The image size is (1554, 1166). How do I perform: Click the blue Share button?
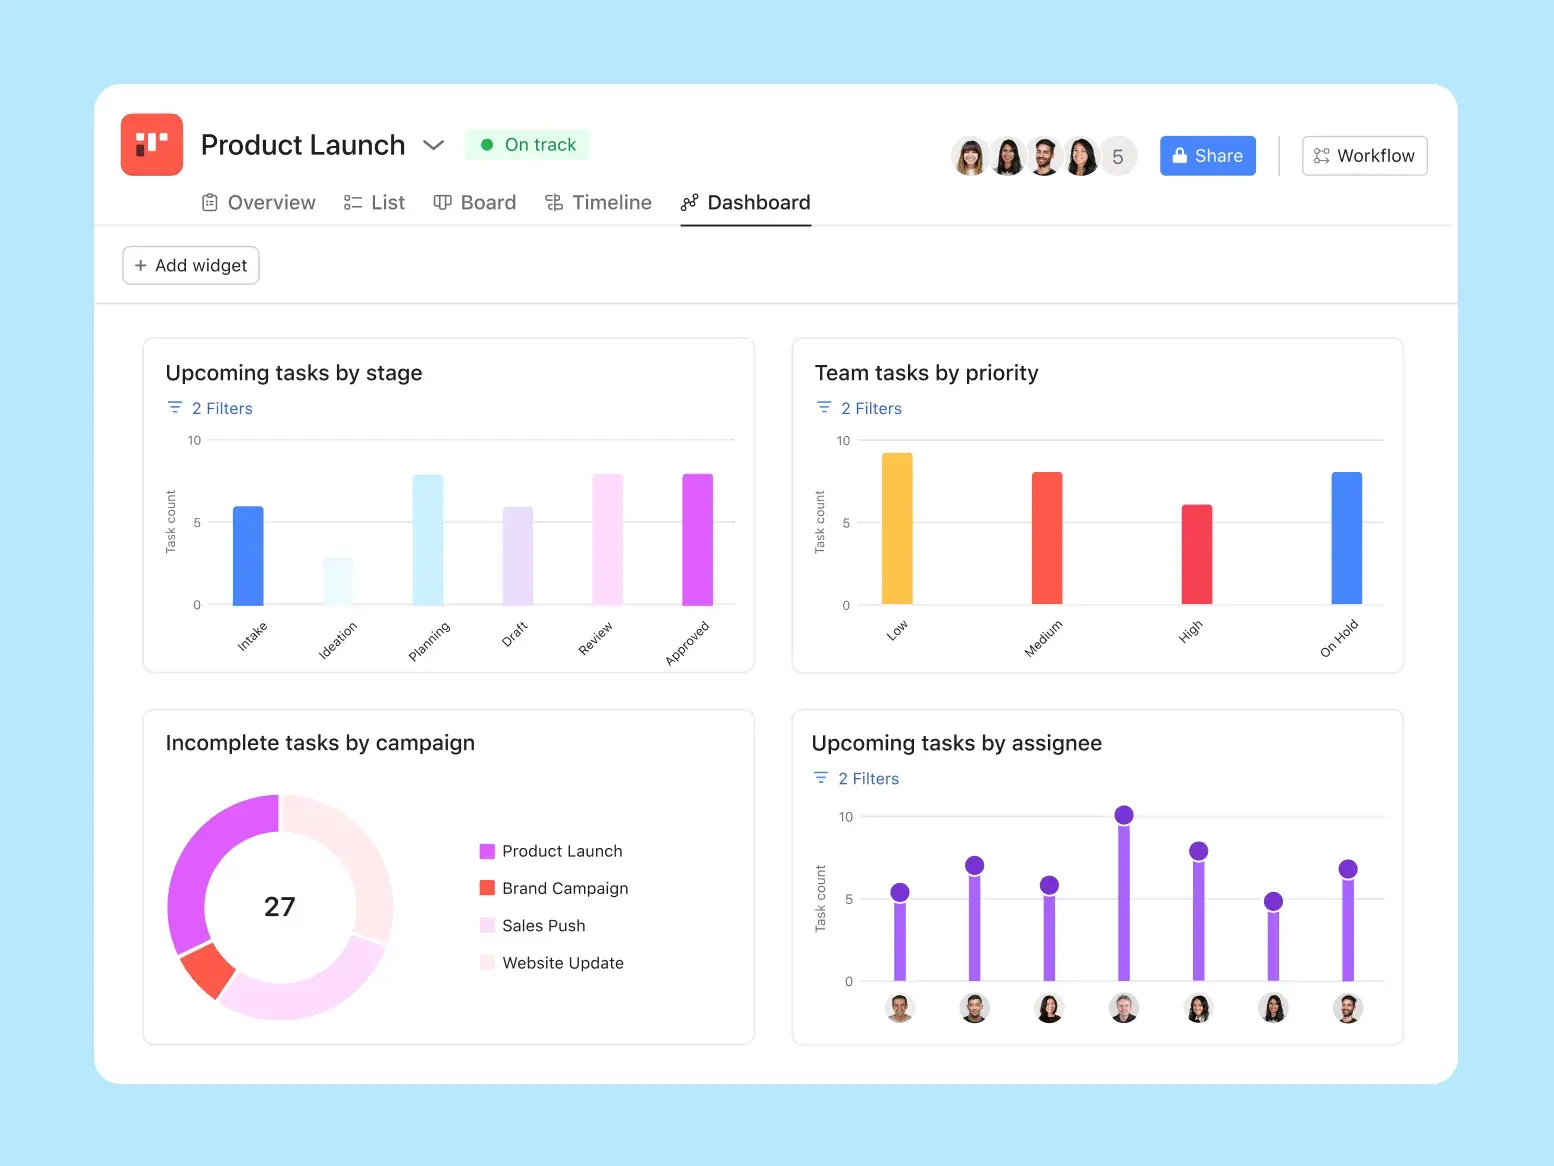[x=1207, y=156]
